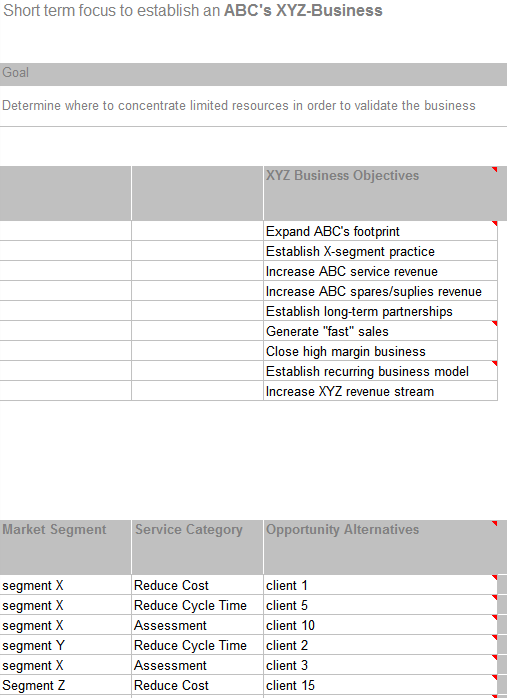Select the 'Determine where to concentrate limited resources' cell
Screen dimensions: 507x698
(253, 106)
